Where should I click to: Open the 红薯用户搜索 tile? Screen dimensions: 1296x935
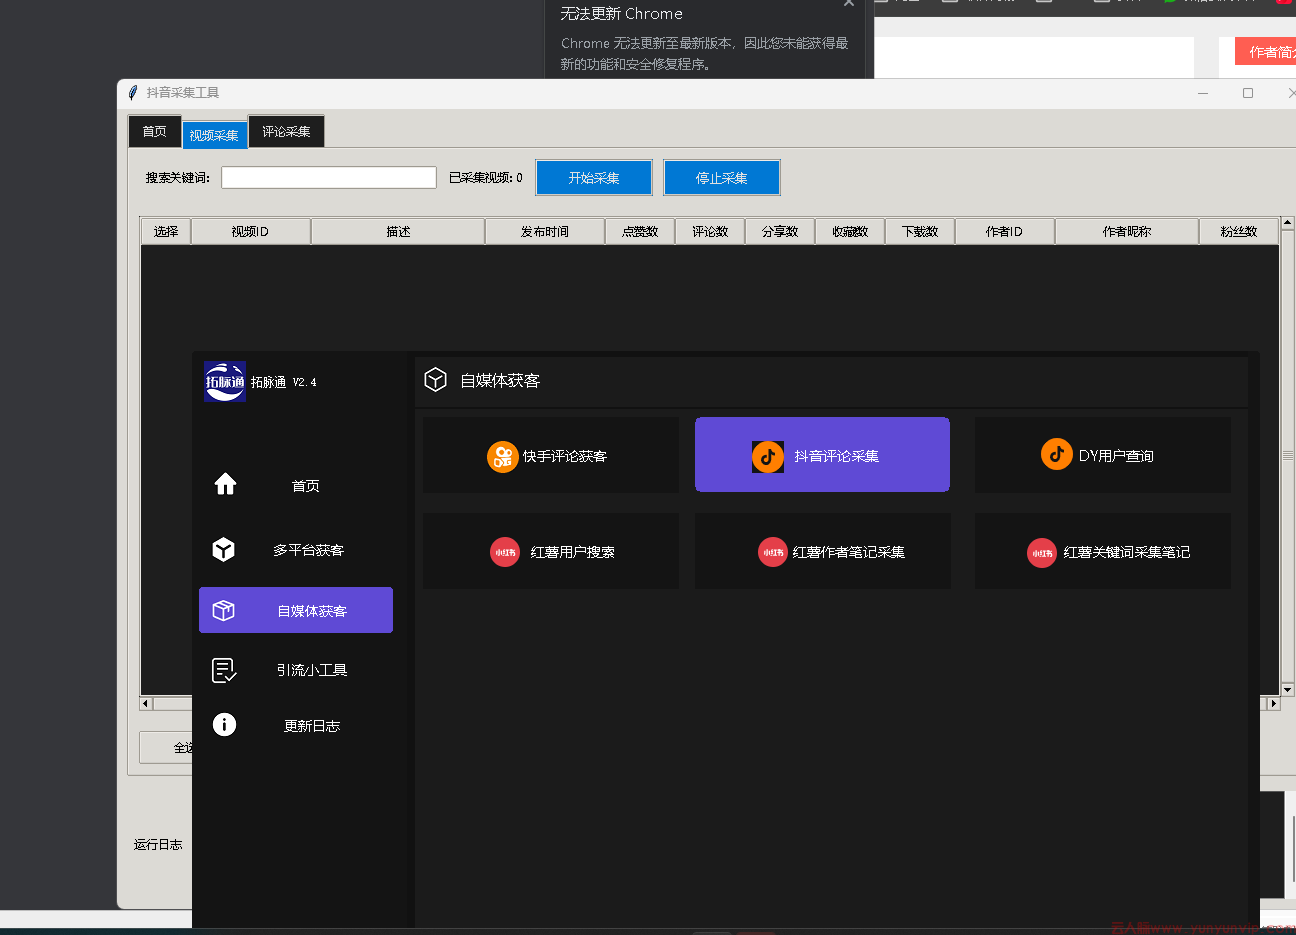click(x=551, y=551)
